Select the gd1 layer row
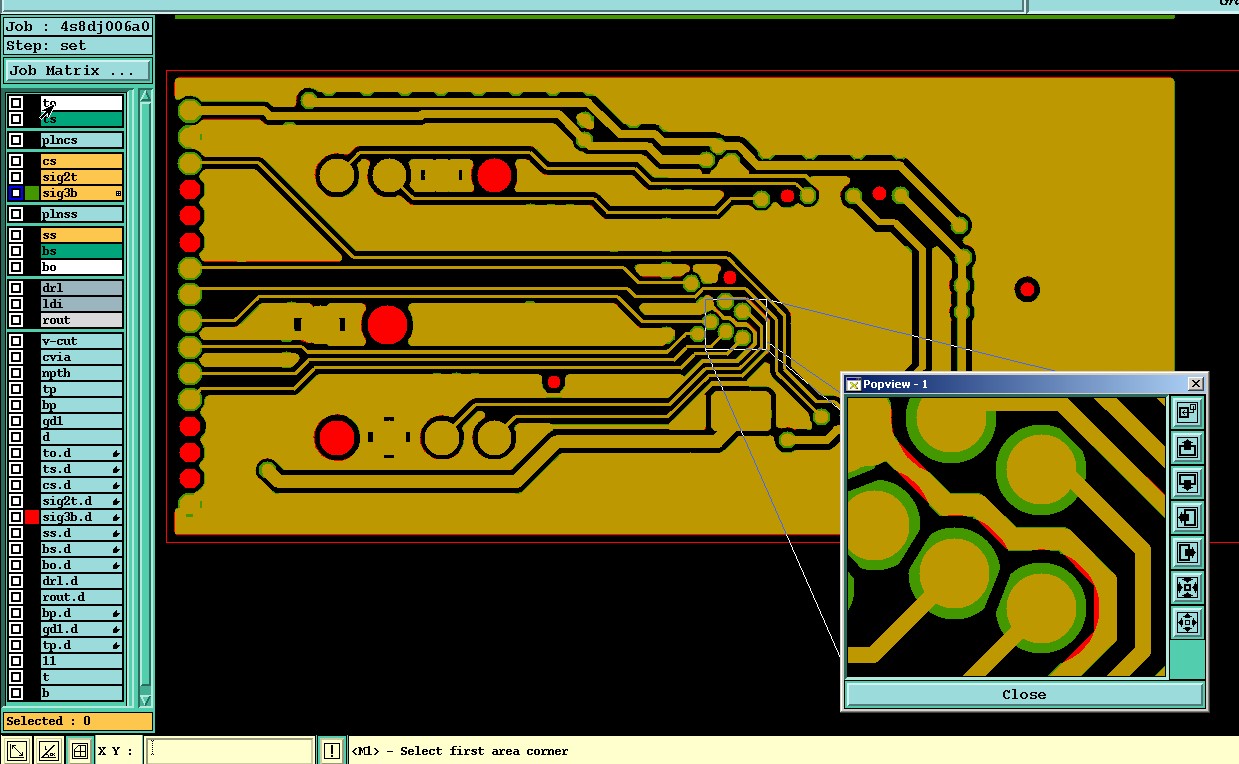Viewport: 1239px width, 764px height. [x=82, y=421]
